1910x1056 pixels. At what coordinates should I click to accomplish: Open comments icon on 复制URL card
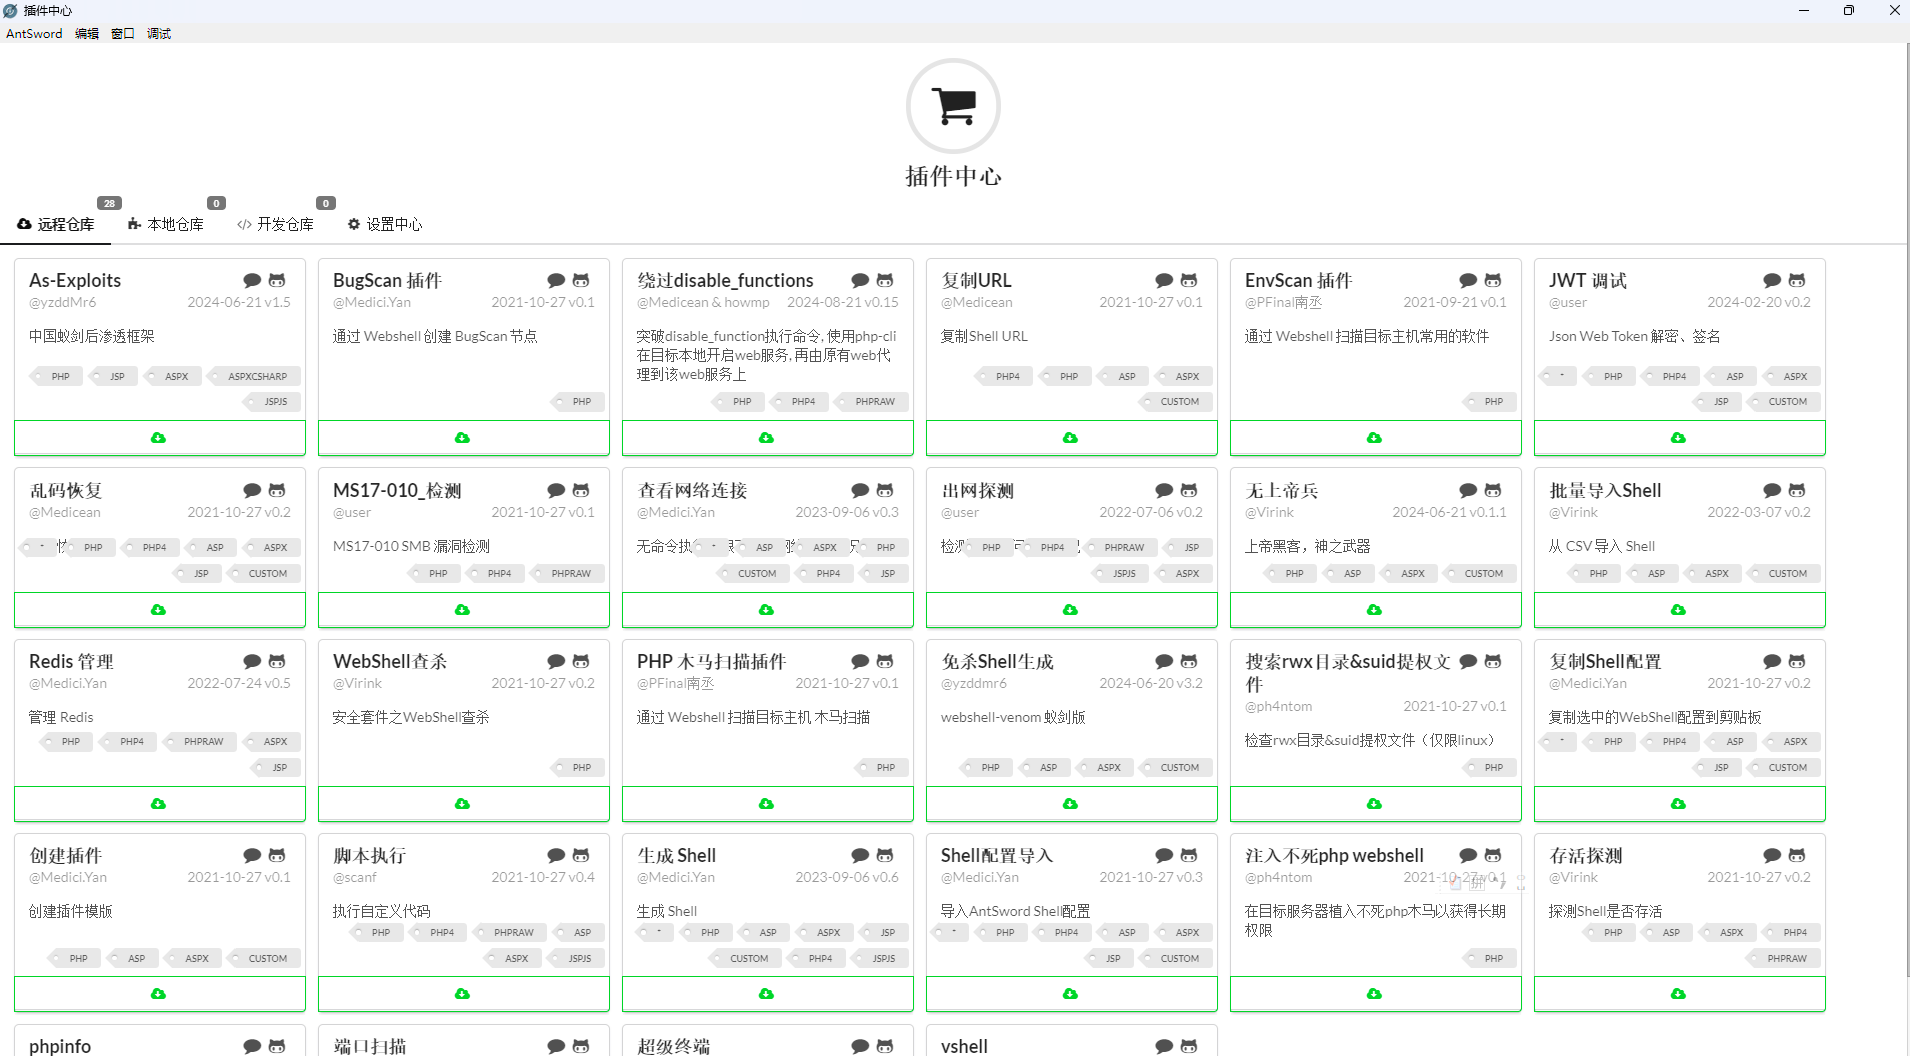click(x=1164, y=281)
